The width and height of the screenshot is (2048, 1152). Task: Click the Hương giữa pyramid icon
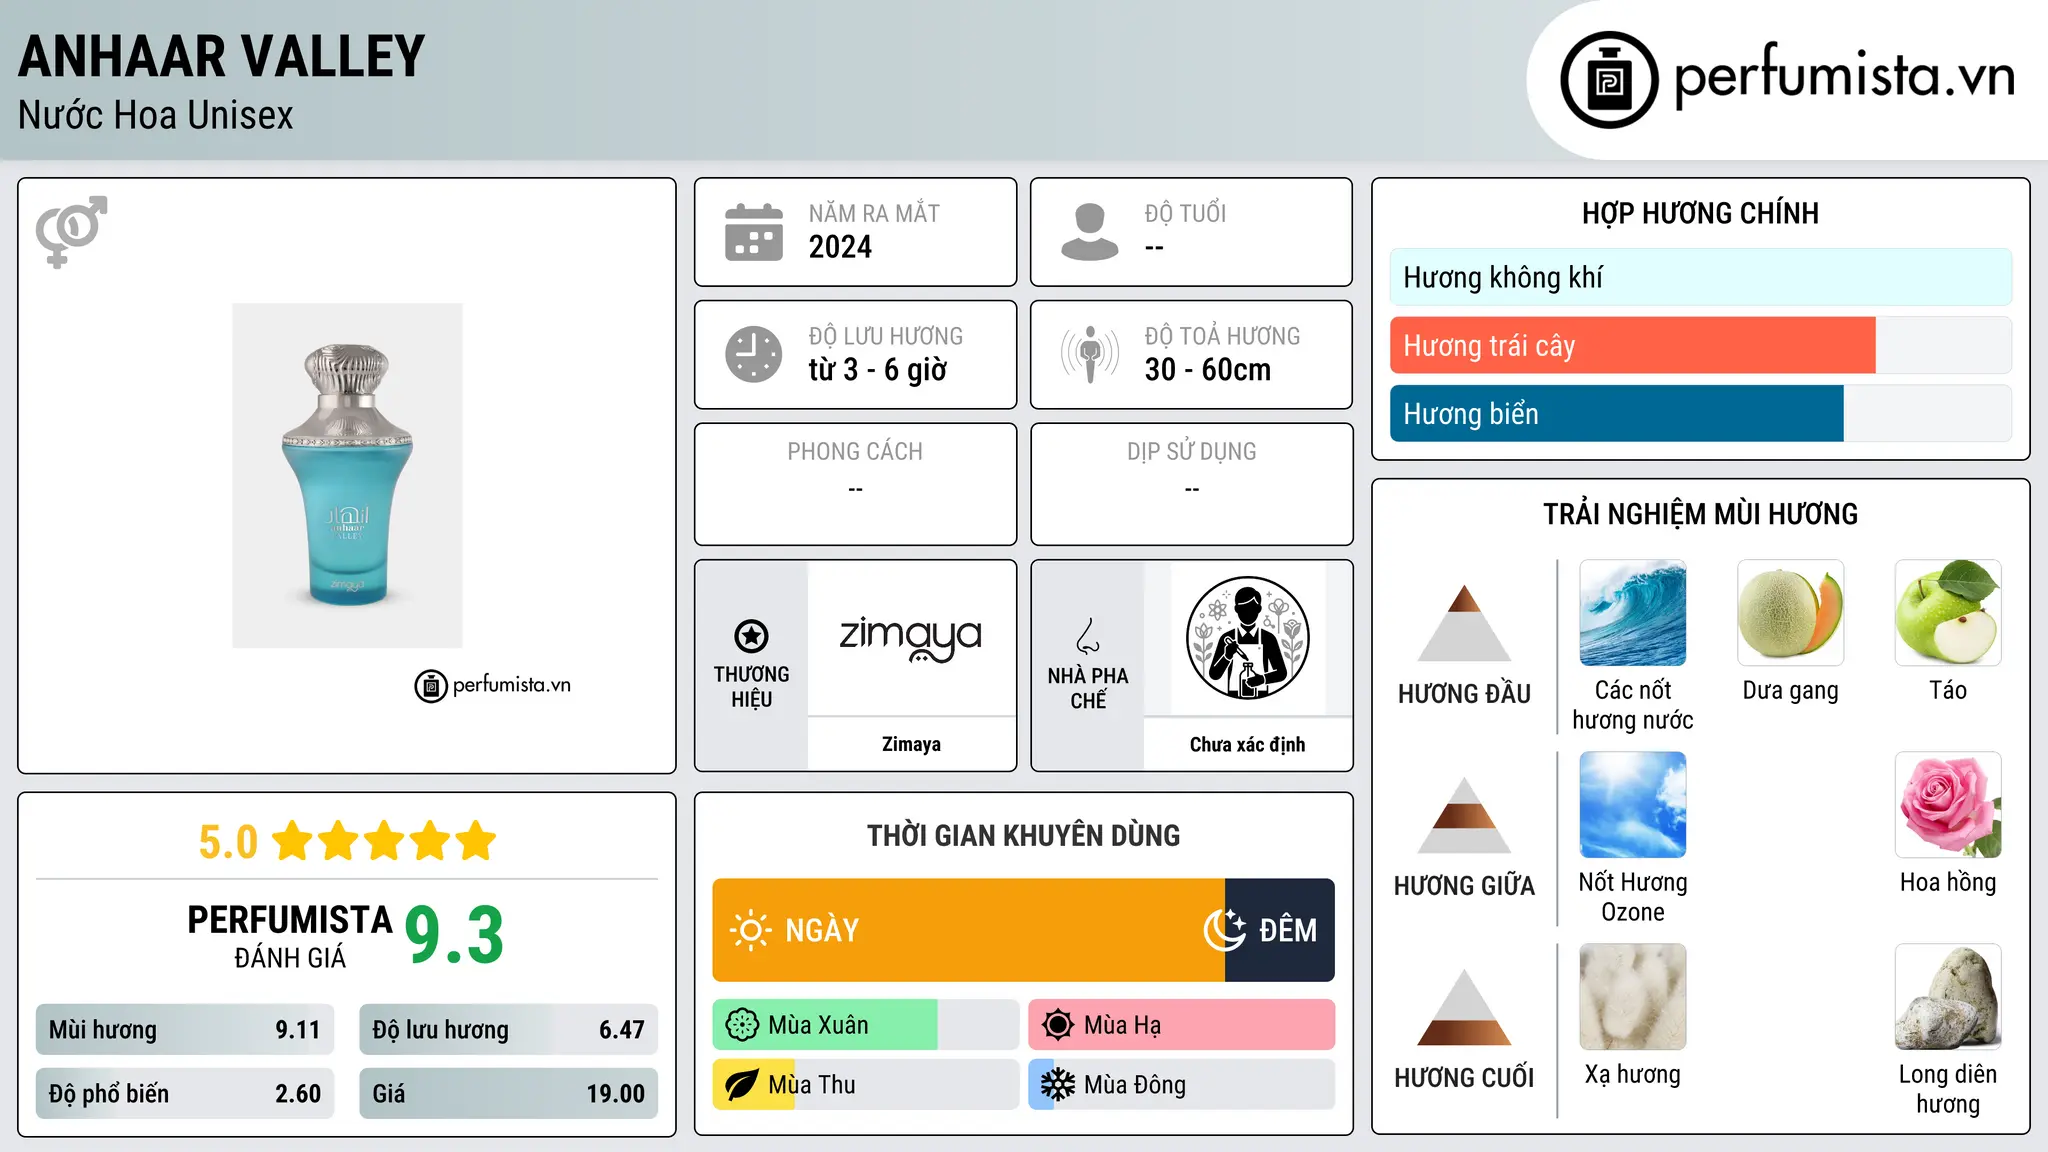click(1464, 815)
